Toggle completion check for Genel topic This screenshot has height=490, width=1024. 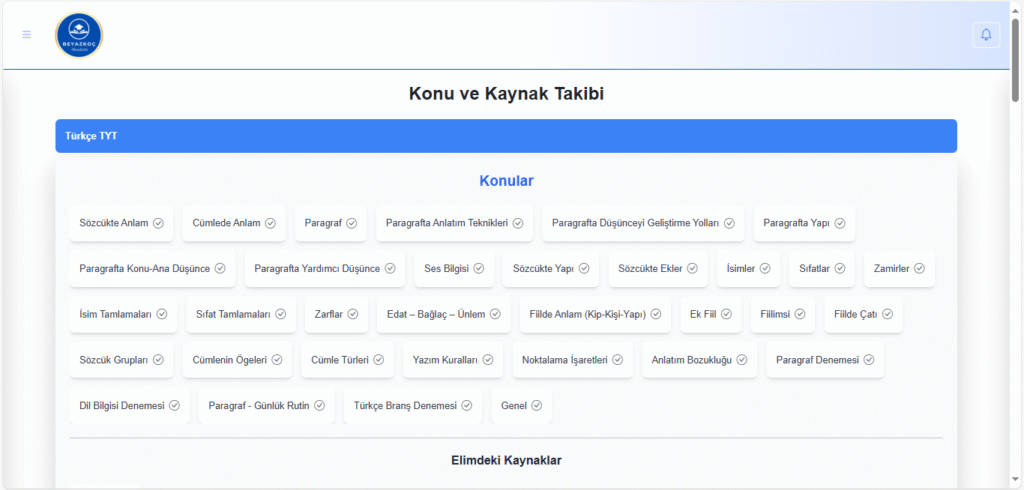click(537, 406)
